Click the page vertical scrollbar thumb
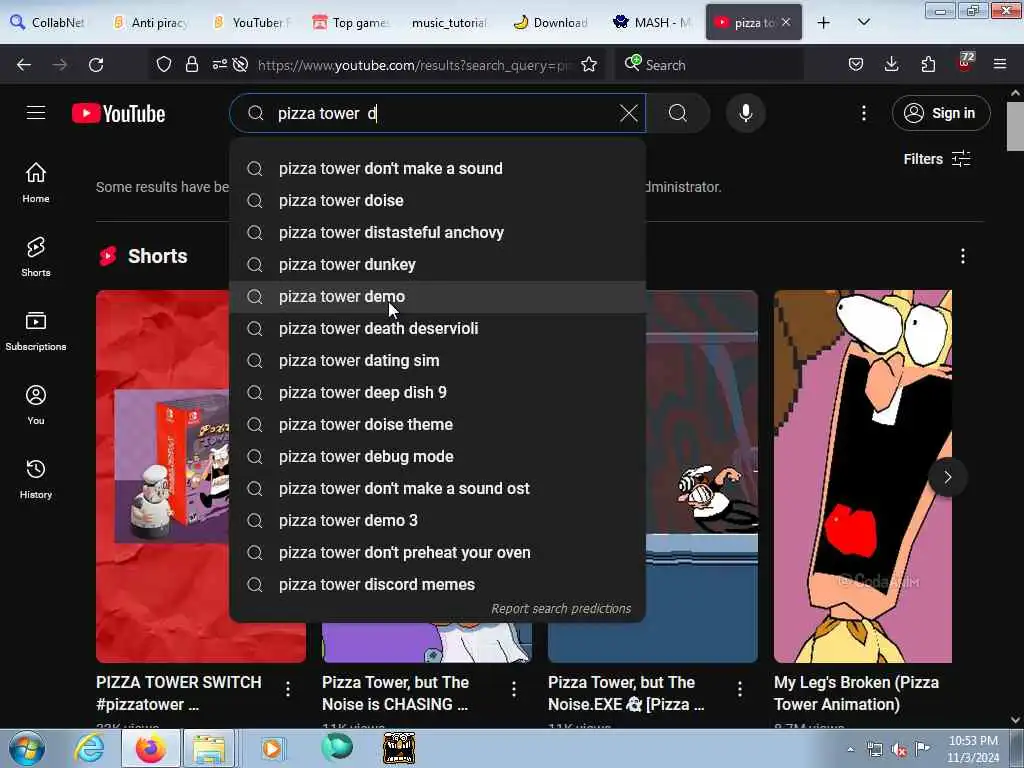The height and width of the screenshot is (768, 1024). point(1015,126)
